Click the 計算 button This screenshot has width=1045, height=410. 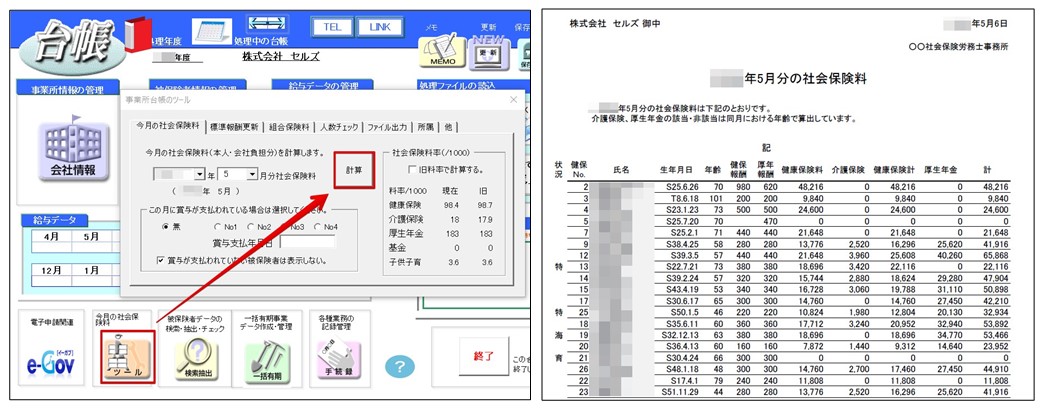point(355,170)
